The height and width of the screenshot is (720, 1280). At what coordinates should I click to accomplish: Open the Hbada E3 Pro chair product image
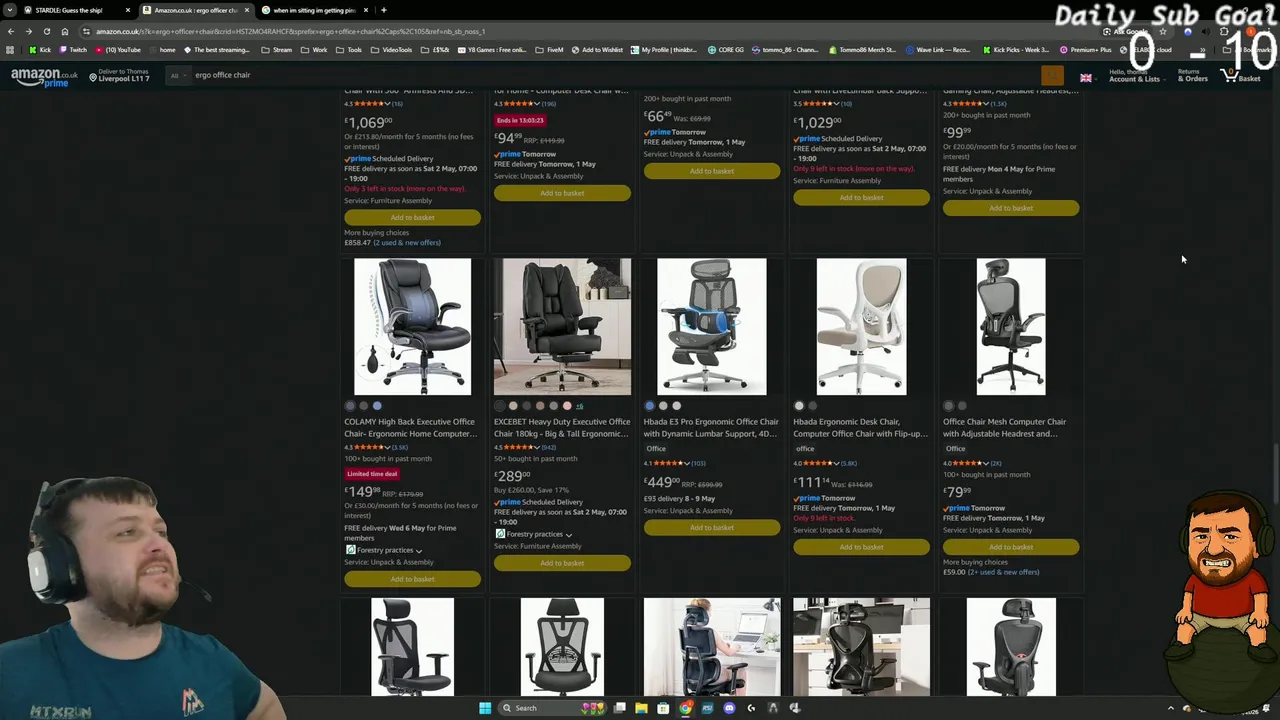[711, 327]
